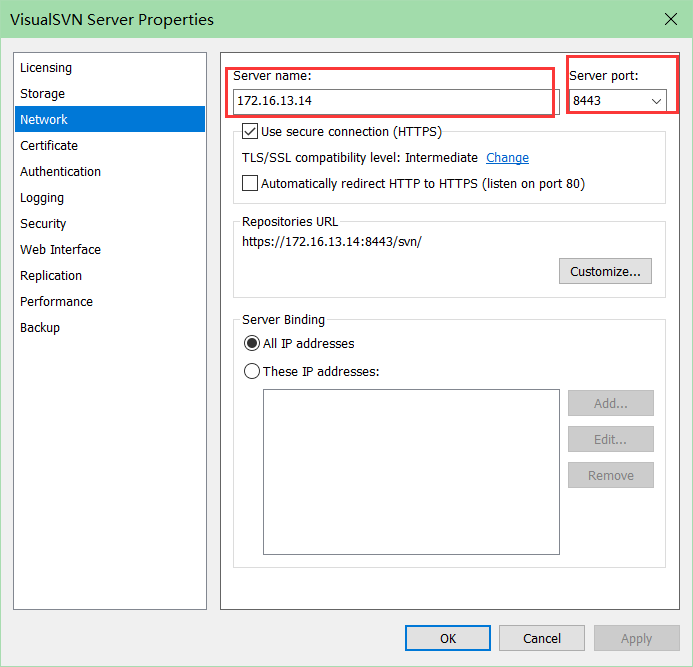Click the Server name input field

pos(396,101)
